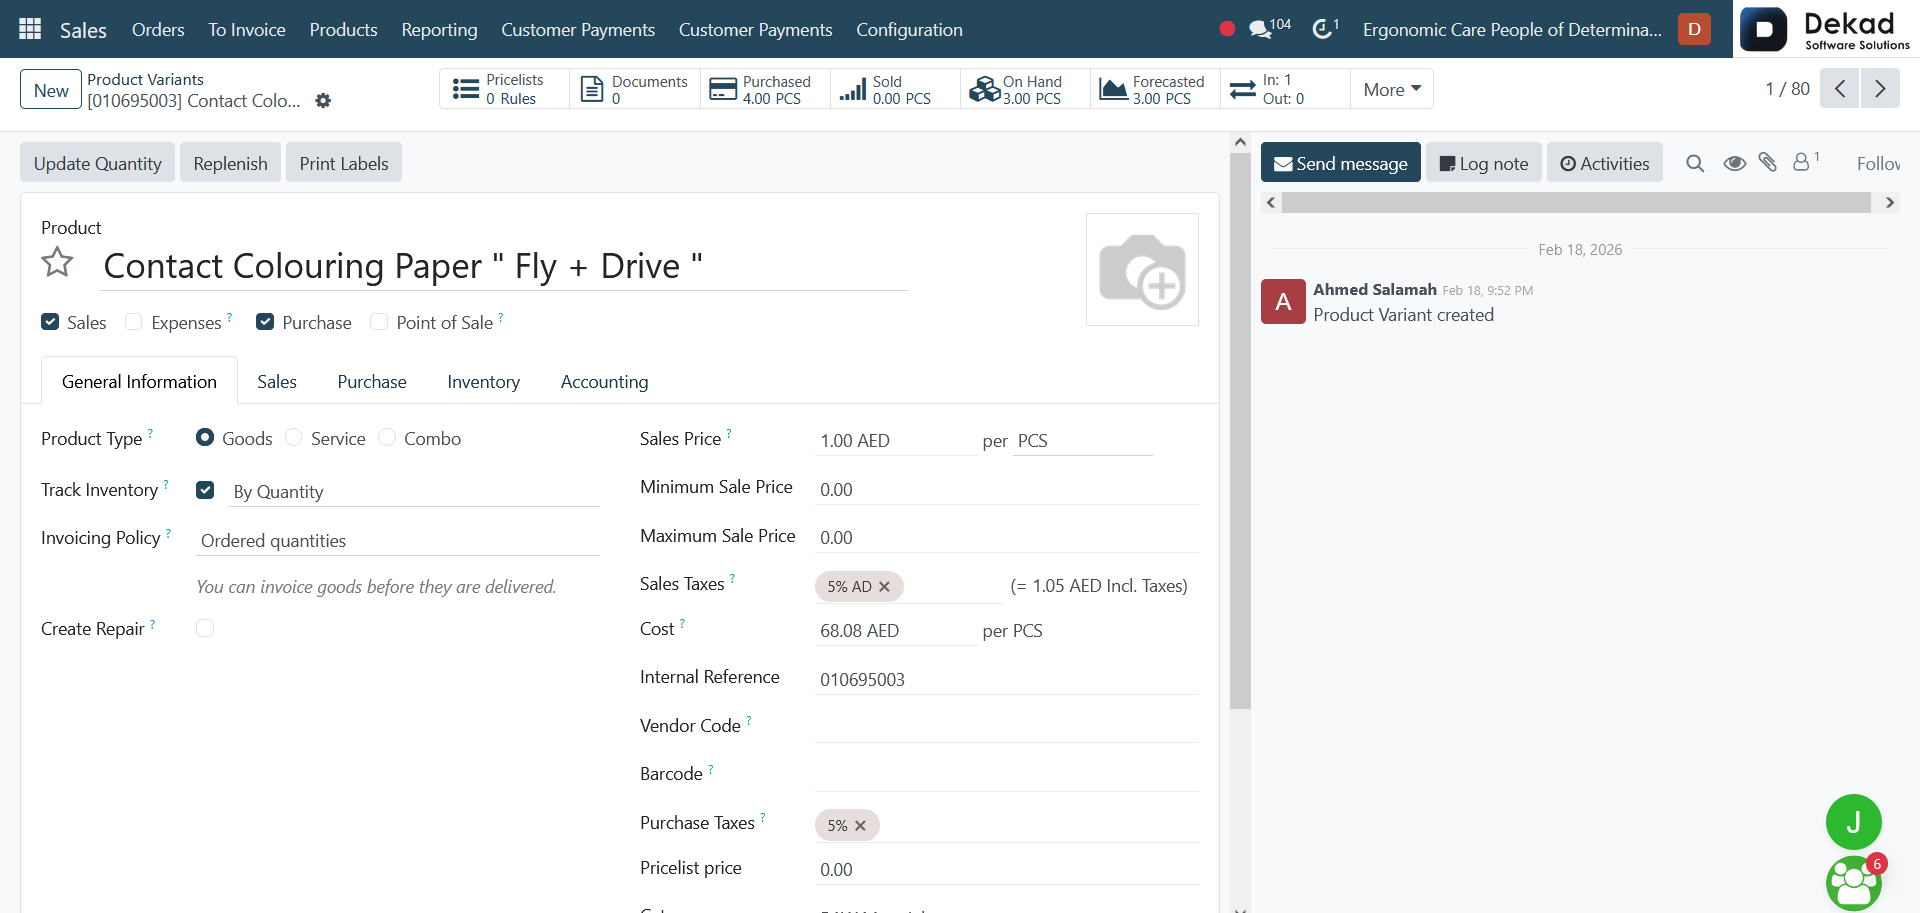Open the apps grid home menu

click(30, 29)
